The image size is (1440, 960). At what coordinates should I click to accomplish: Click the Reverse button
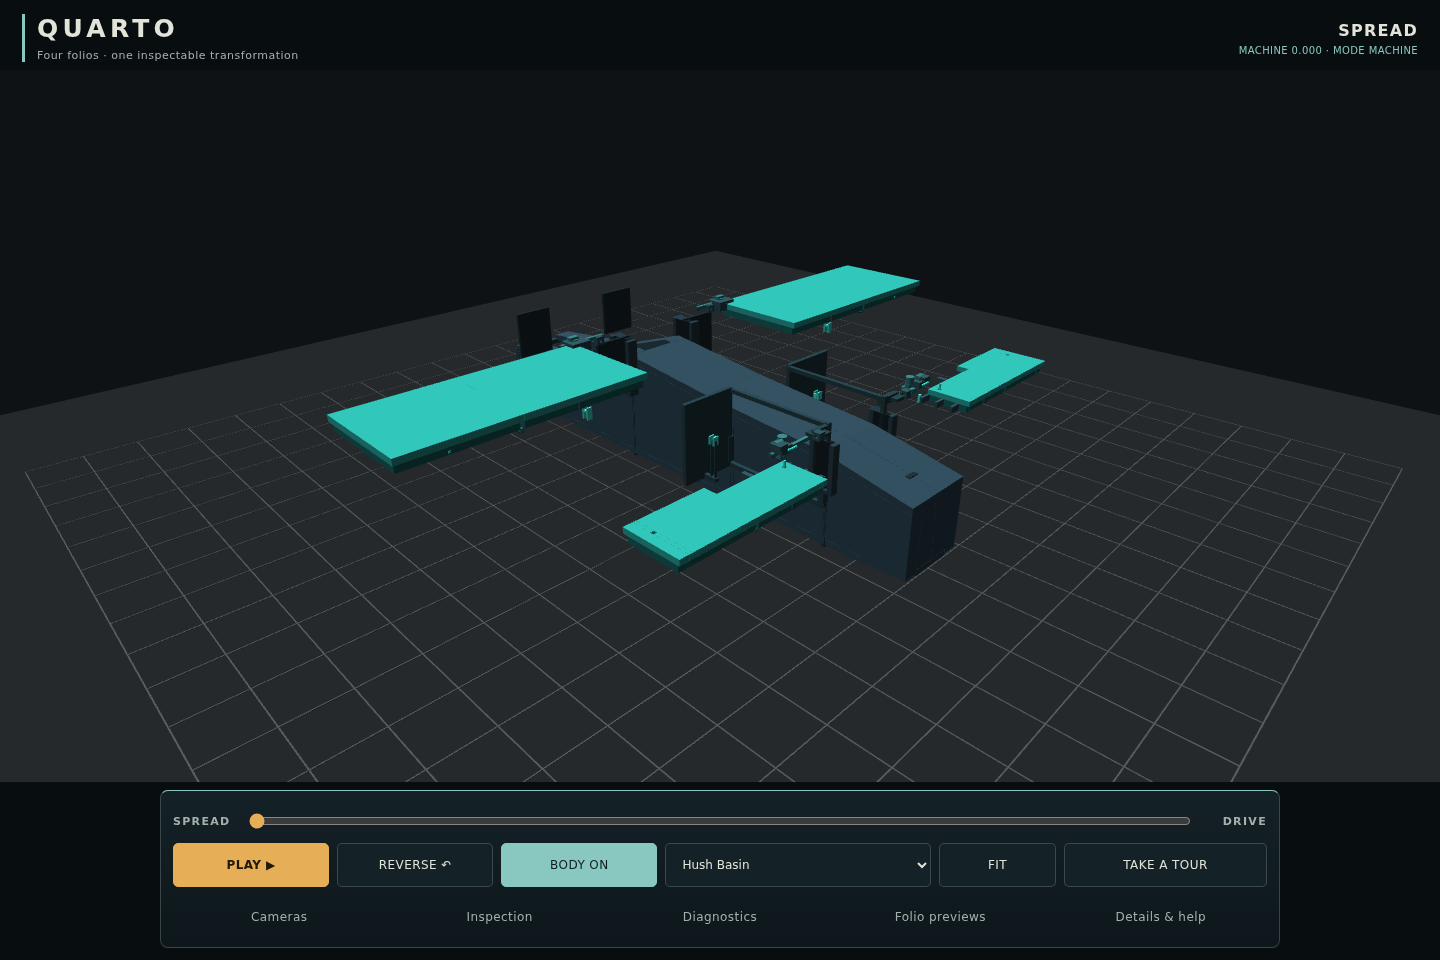click(415, 865)
